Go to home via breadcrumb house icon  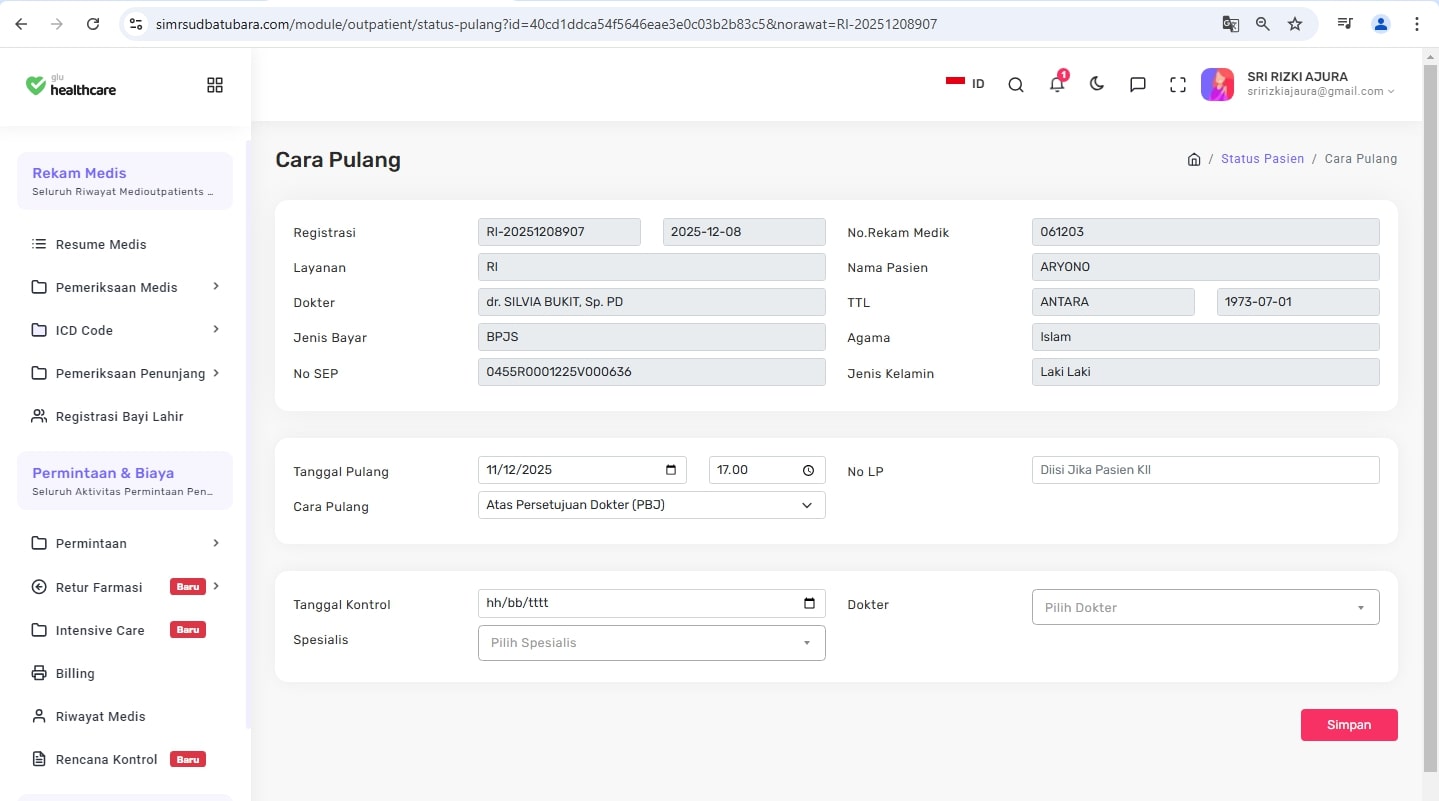1194,159
